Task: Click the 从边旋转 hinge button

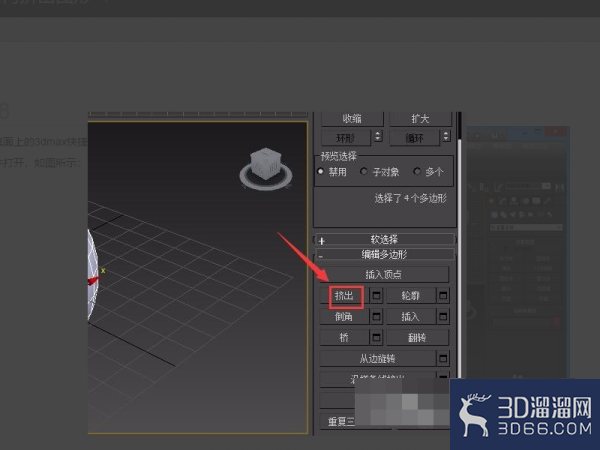Action: [378, 359]
